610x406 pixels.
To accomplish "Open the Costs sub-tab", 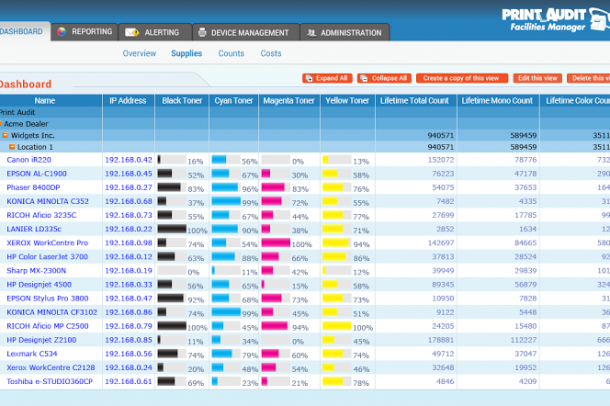I will (x=271, y=53).
